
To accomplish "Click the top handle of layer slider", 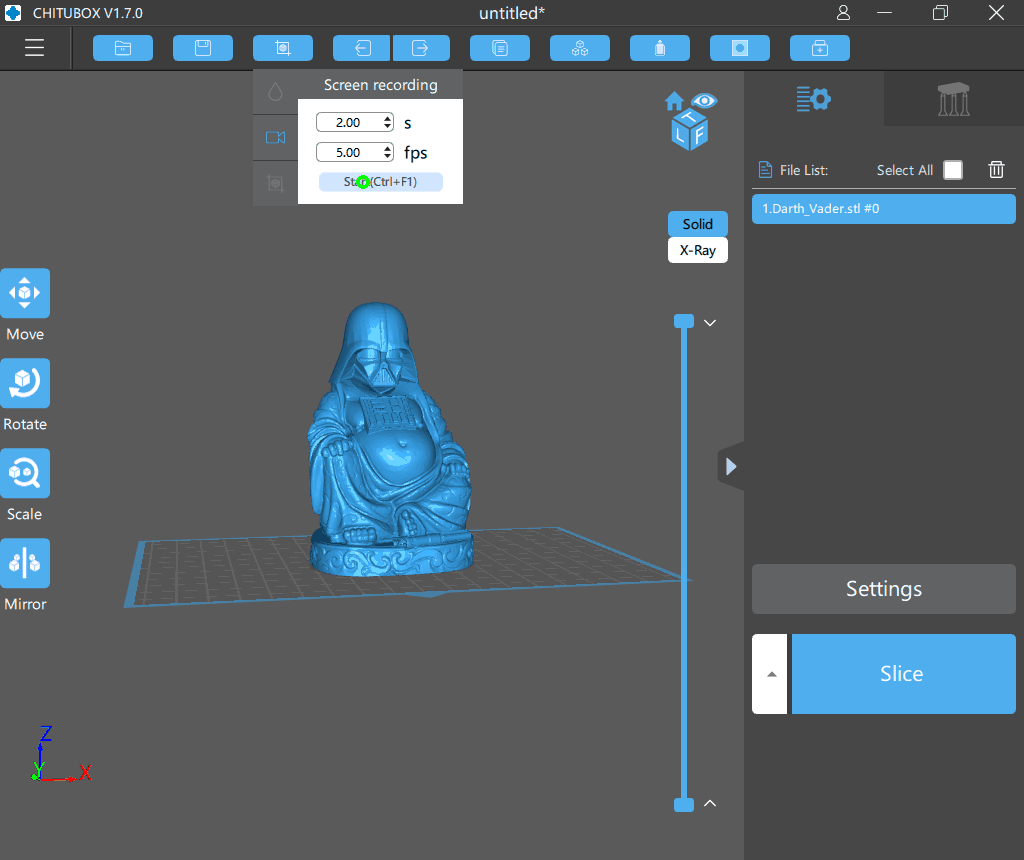I will 684,321.
